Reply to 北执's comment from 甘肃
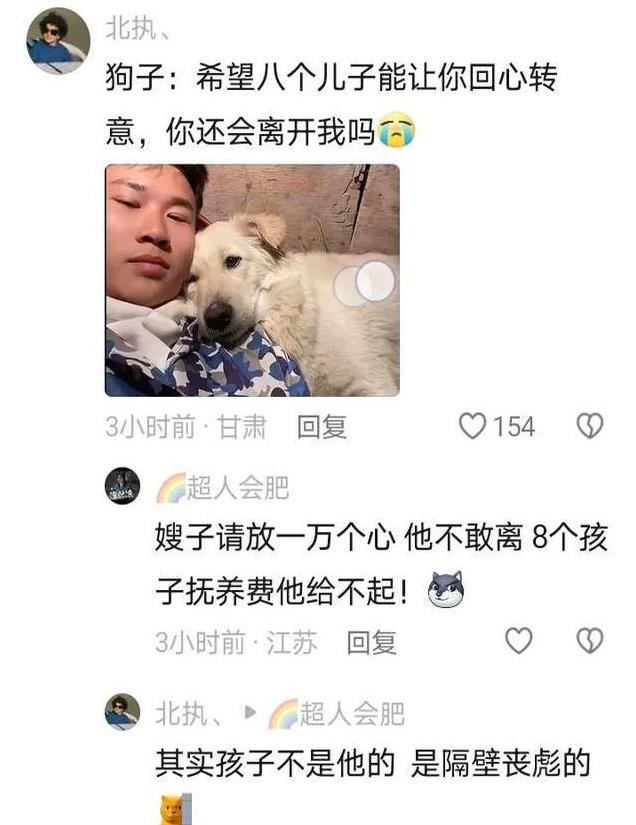Screen dimensions: 636x825 321,427
